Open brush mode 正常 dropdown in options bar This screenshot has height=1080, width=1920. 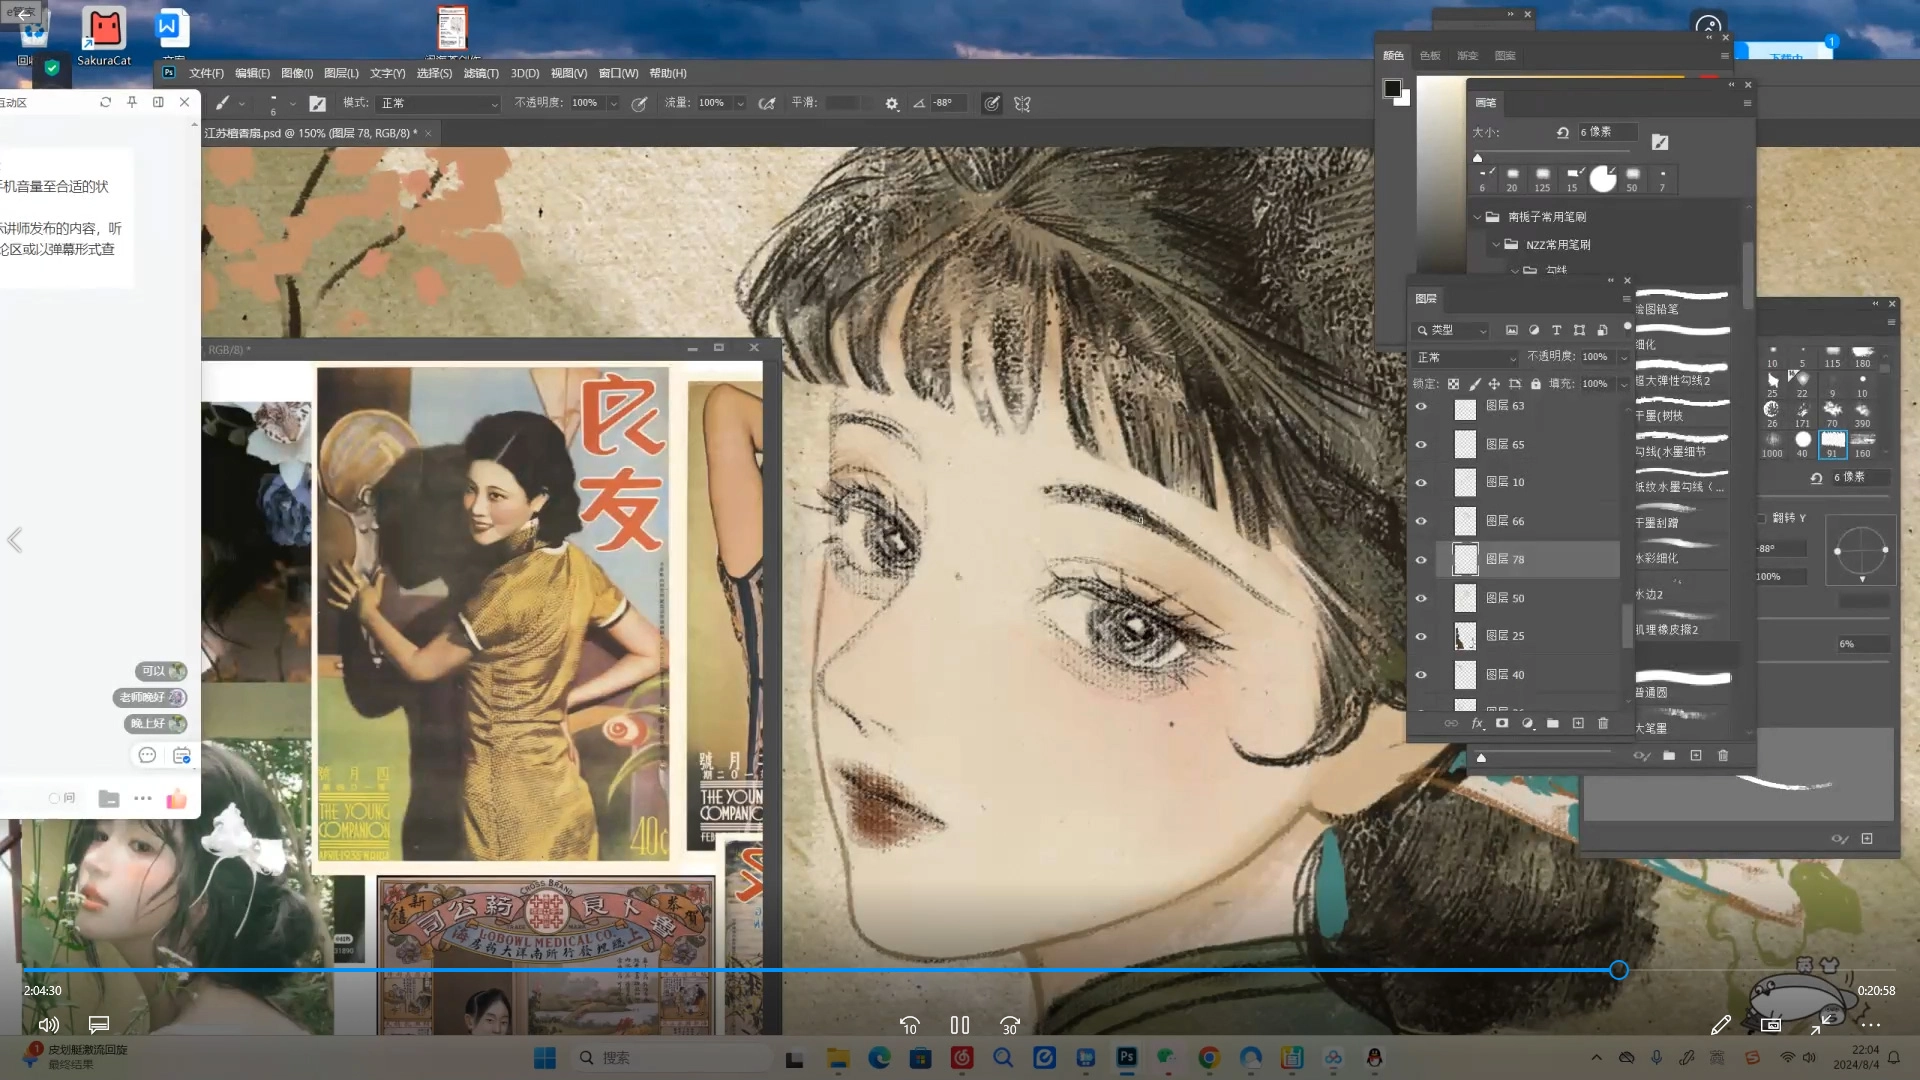(x=438, y=103)
